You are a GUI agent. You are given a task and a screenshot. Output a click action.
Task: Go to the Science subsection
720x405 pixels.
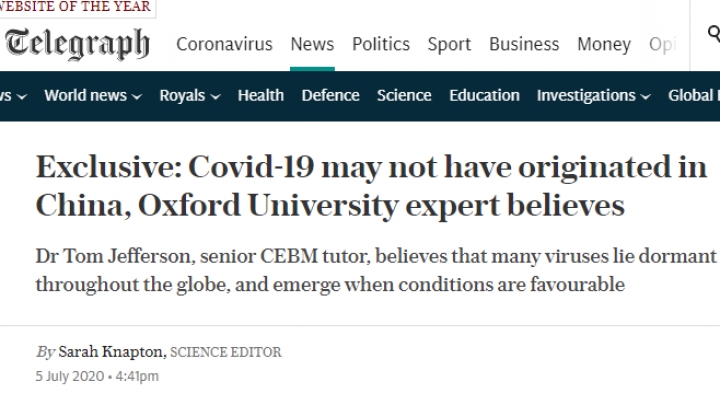click(x=404, y=96)
